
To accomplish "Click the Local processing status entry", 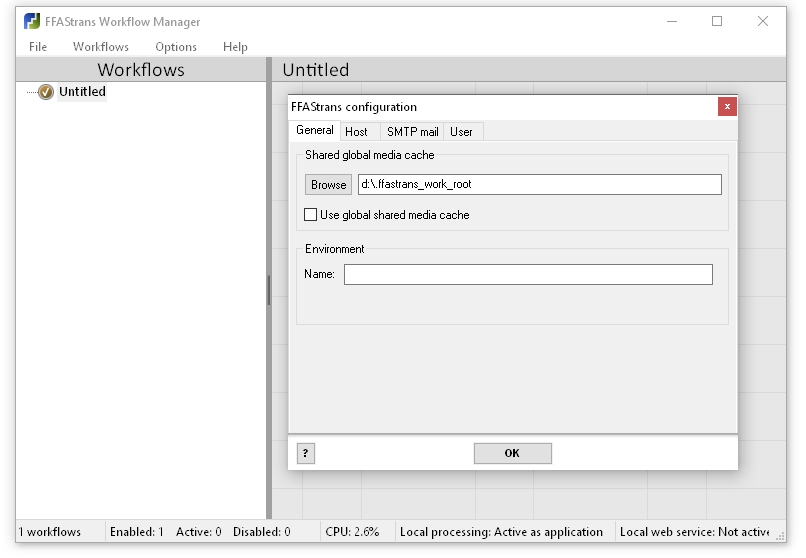I will [x=501, y=532].
